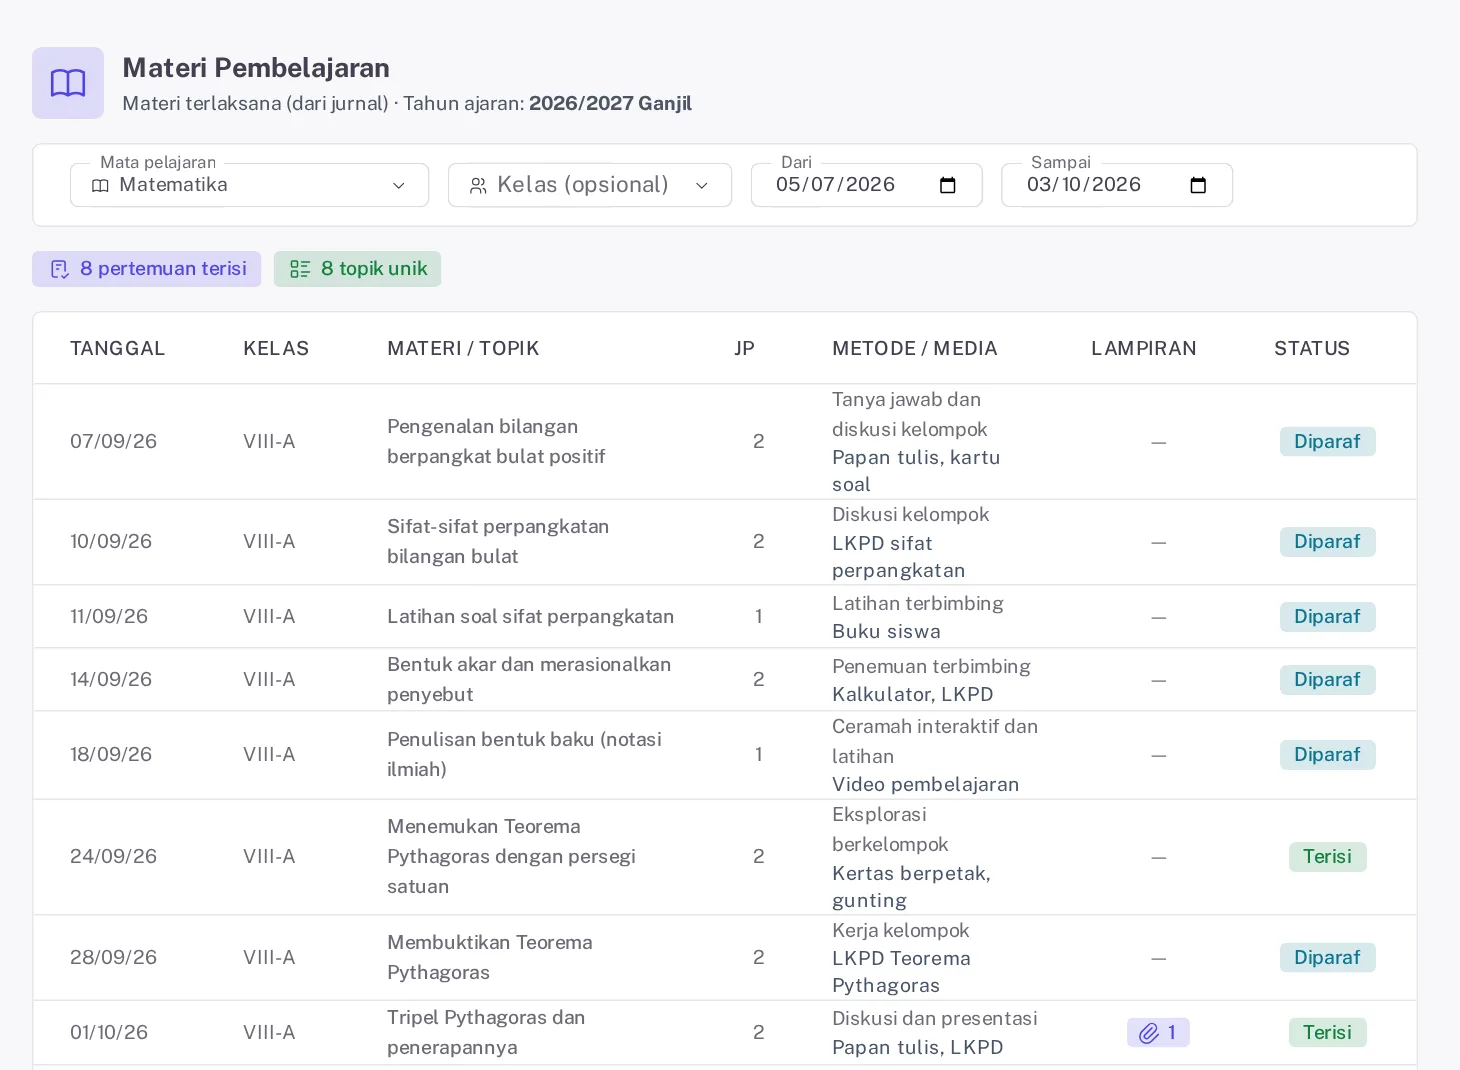1460x1070 pixels.
Task: Click the Sampai date input 03/10/2026
Action: [x=1117, y=185]
